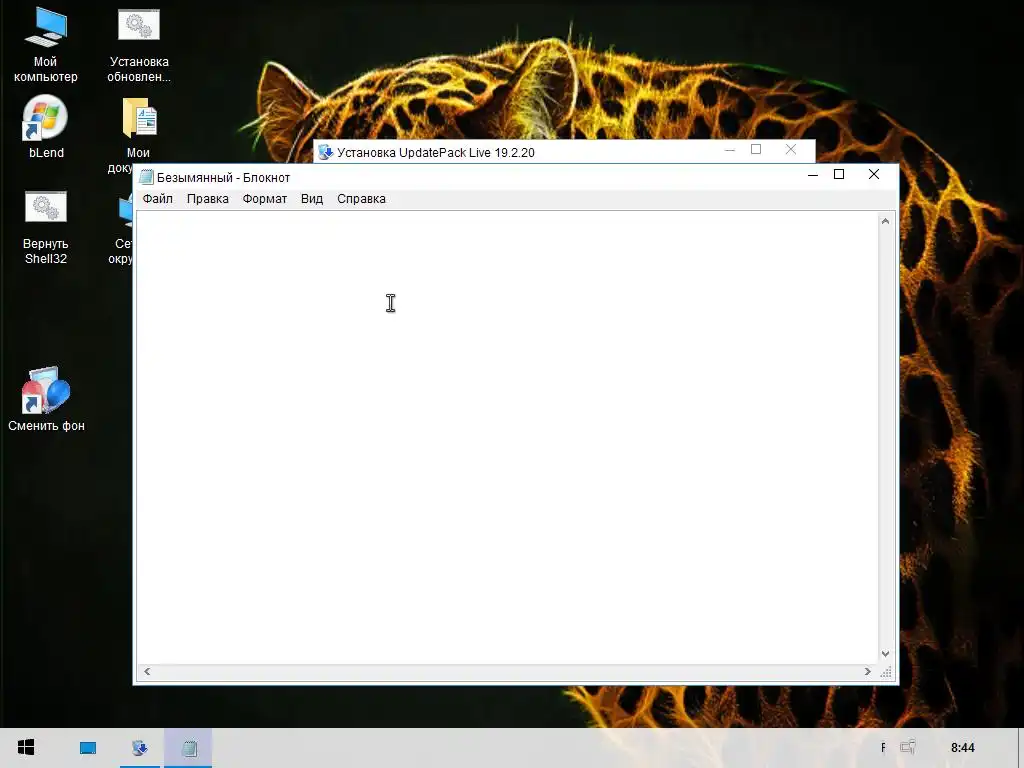This screenshot has width=1024, height=768.
Task: Open the Файл menu in Notepad
Action: (x=157, y=199)
